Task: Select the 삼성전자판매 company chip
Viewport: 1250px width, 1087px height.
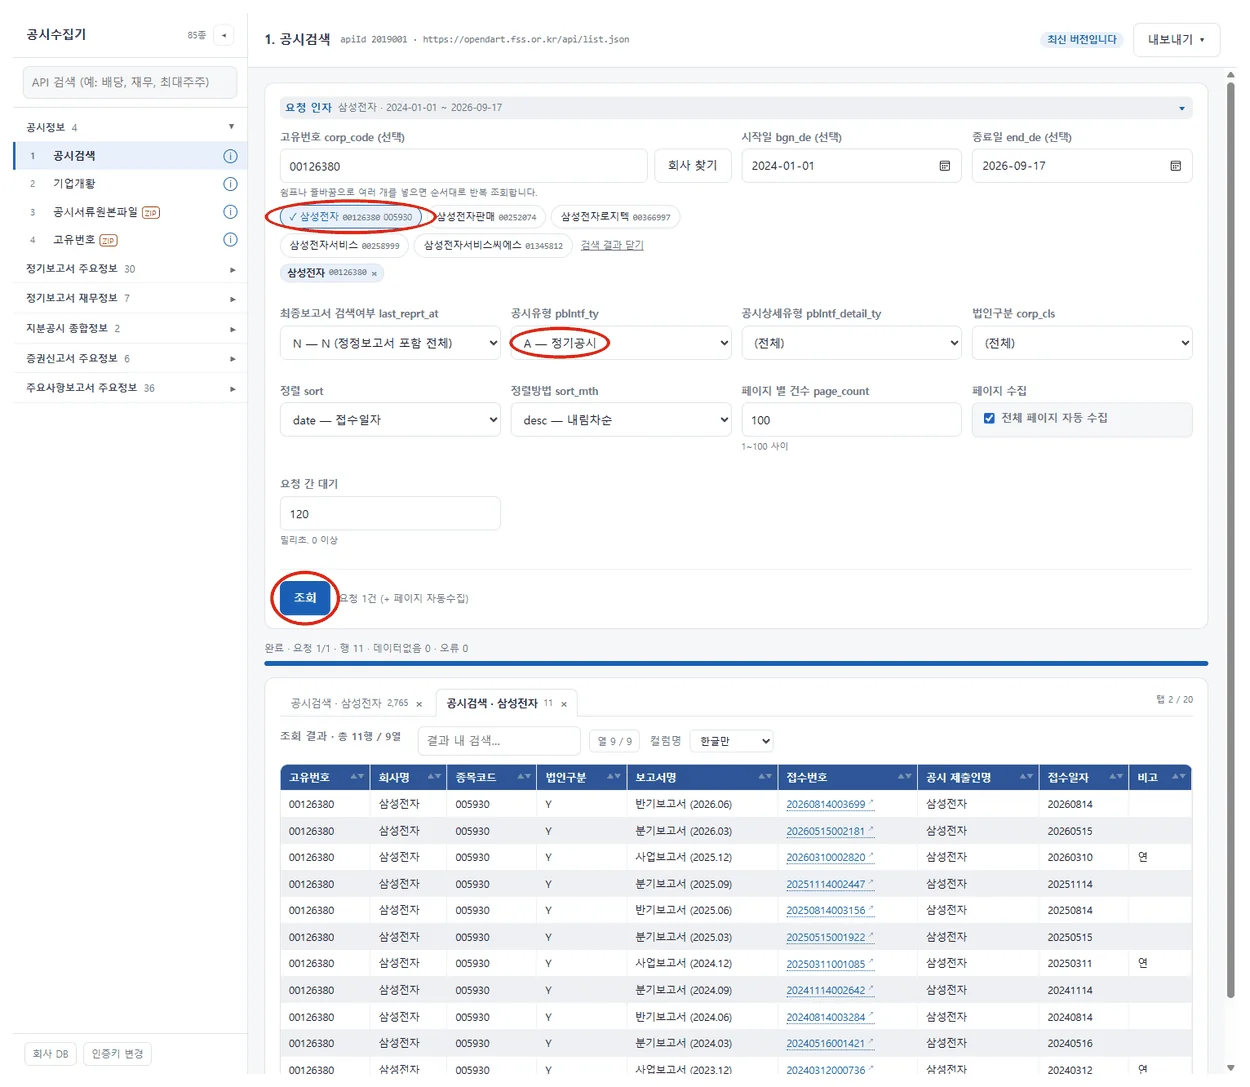Action: (x=487, y=217)
